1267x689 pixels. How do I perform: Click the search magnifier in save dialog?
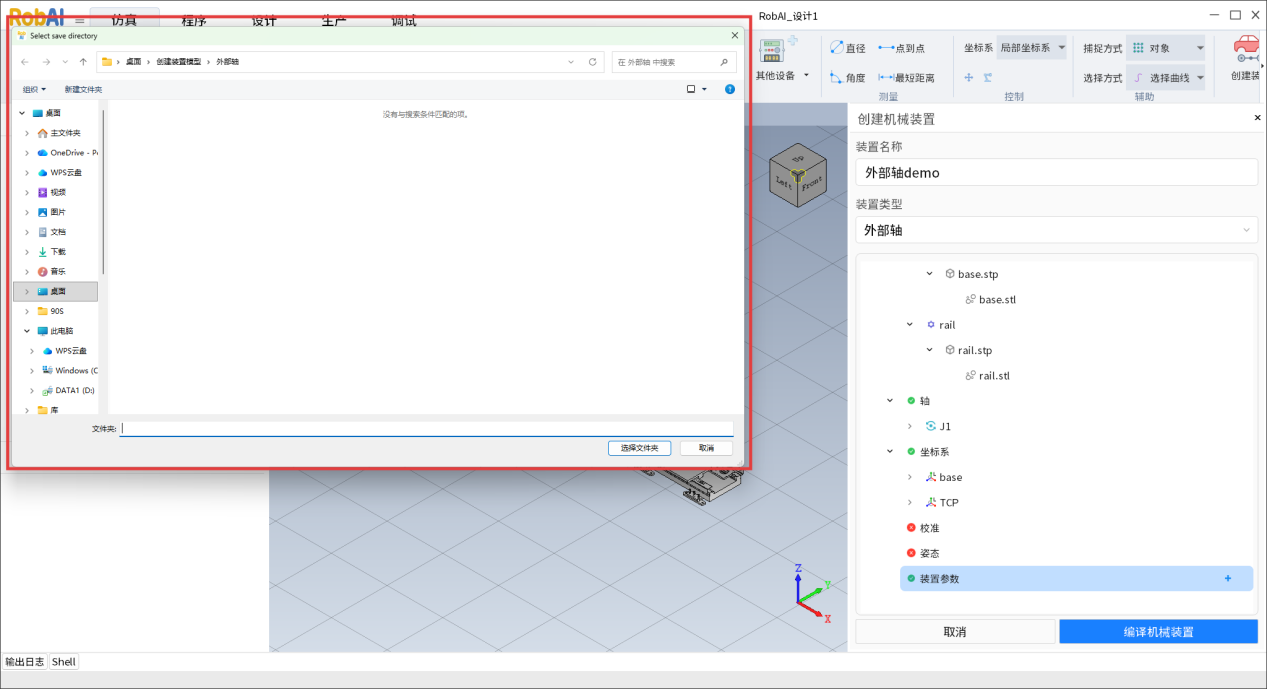724,62
